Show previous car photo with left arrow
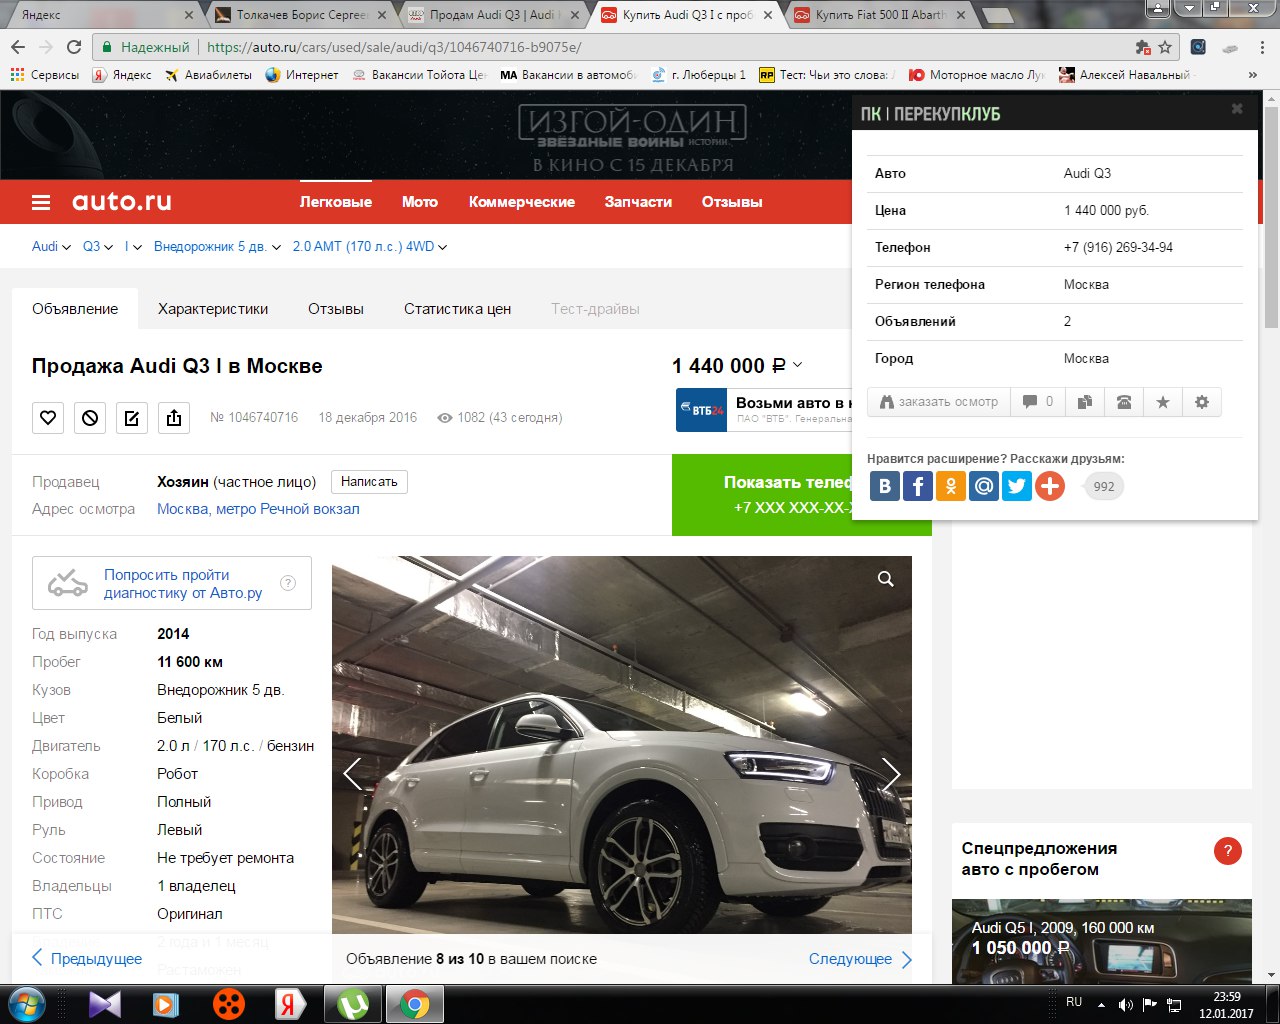The height and width of the screenshot is (1024, 1280). point(352,773)
